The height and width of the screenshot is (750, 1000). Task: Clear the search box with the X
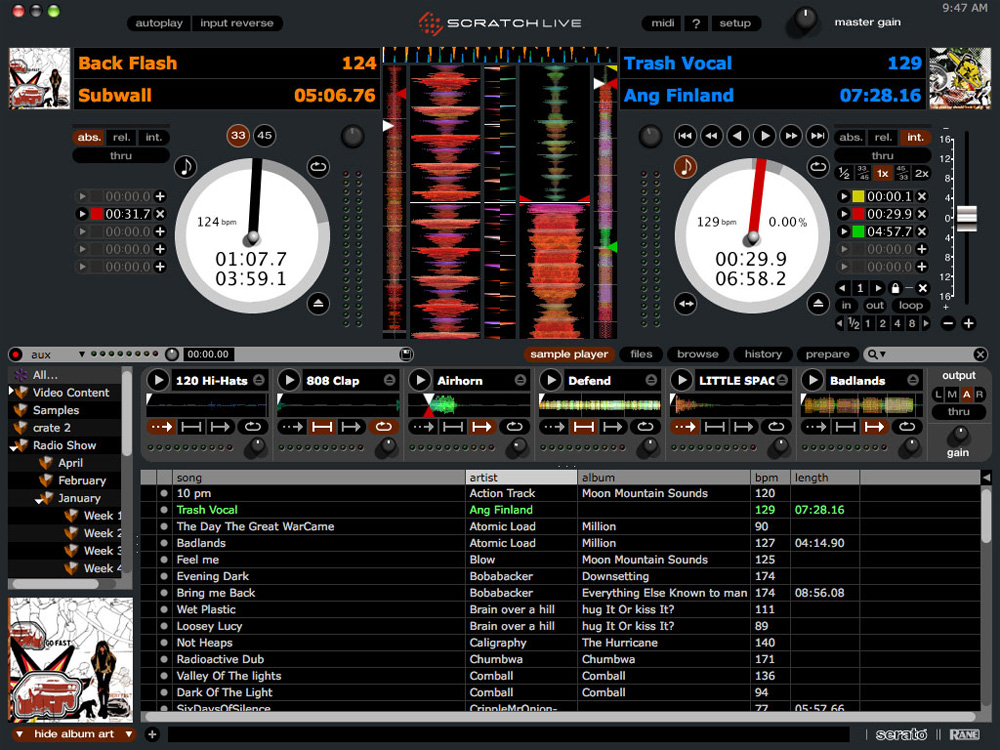(980, 355)
